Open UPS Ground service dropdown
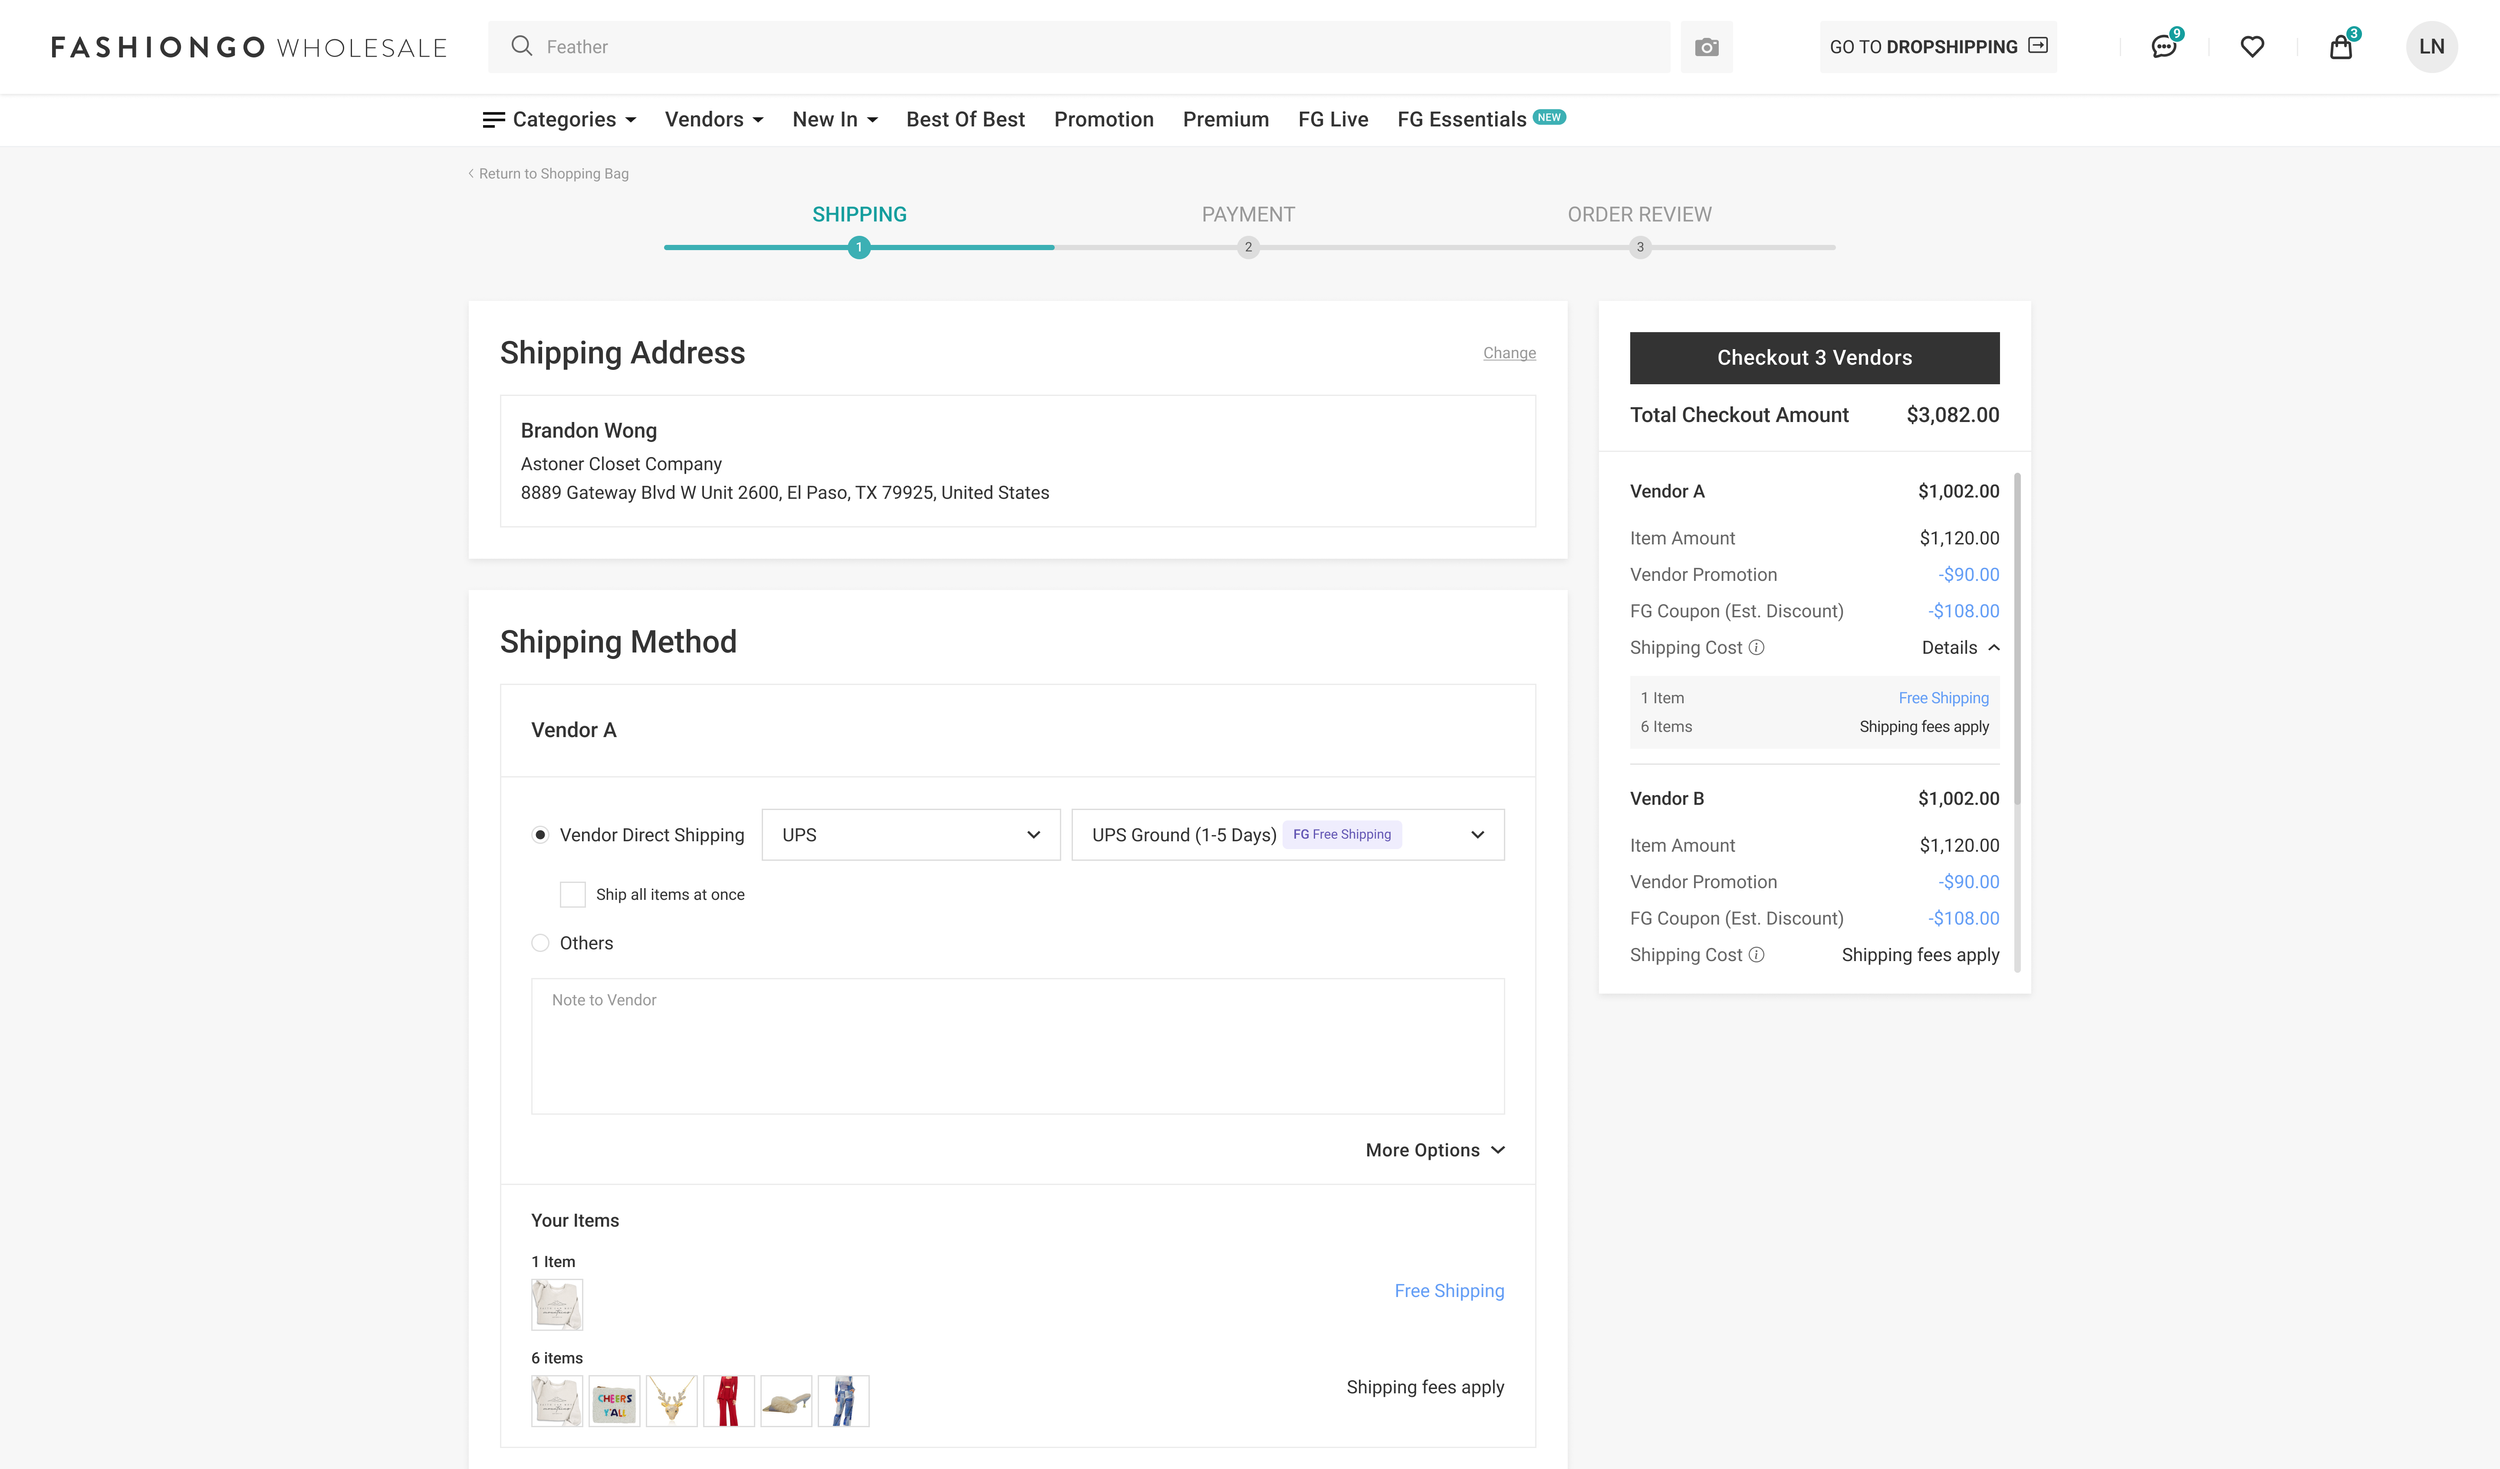 click(x=1287, y=835)
